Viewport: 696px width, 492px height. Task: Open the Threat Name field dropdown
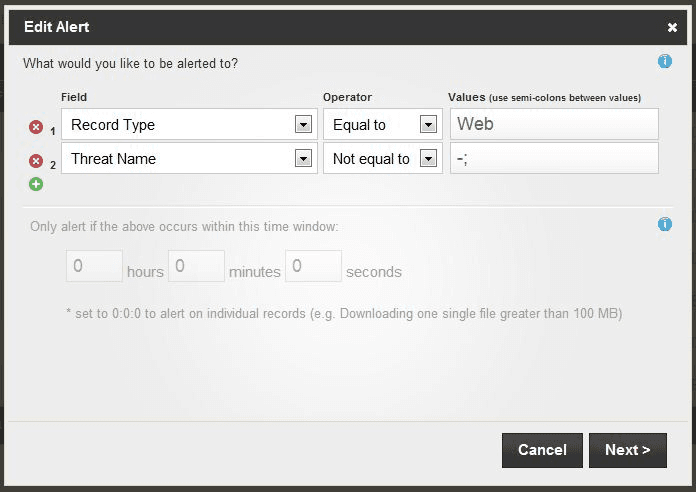(190, 158)
